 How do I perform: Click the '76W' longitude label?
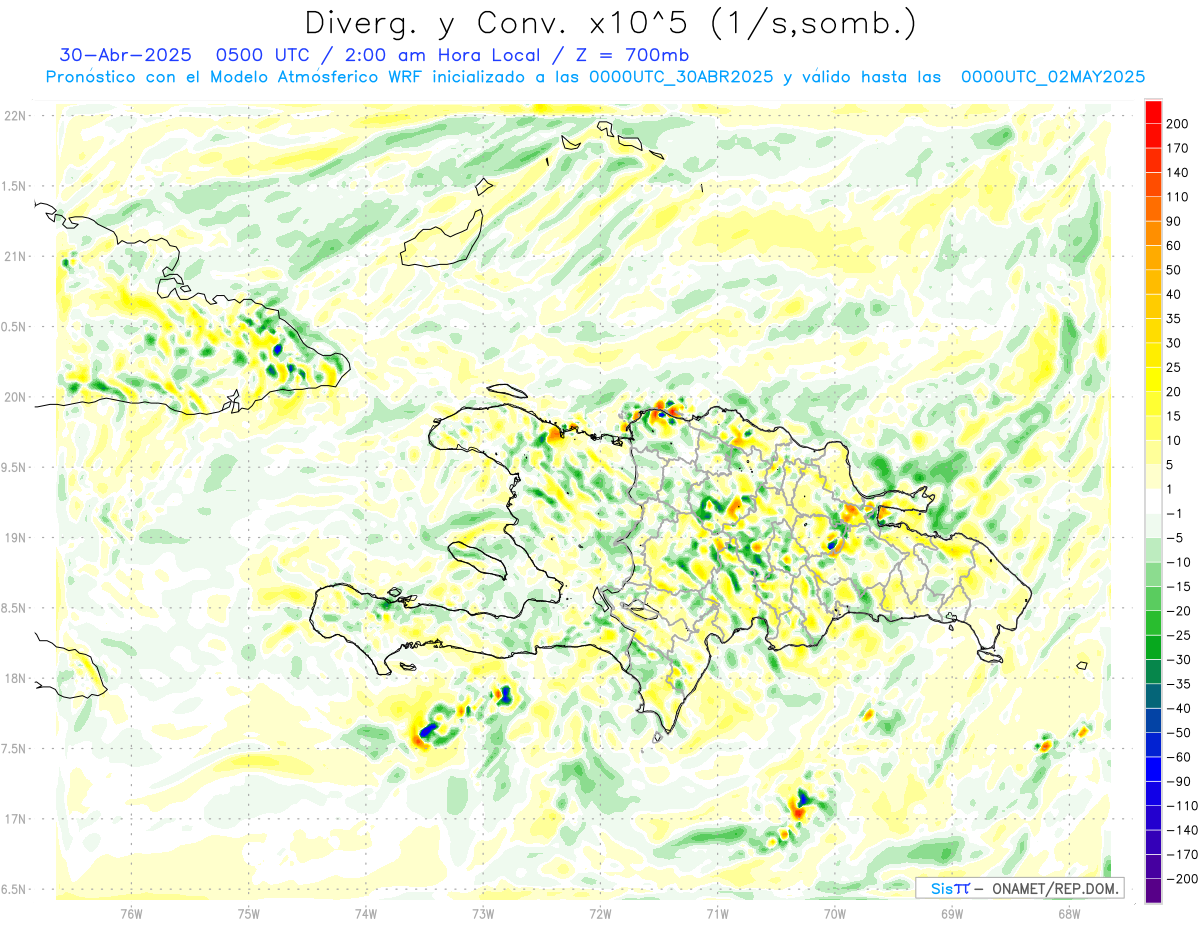click(x=131, y=913)
